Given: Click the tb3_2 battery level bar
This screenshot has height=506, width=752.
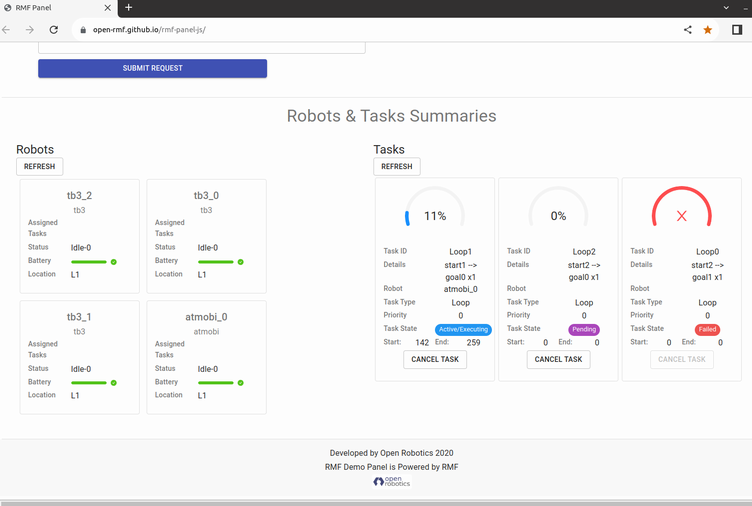Looking at the screenshot, I should click(89, 262).
